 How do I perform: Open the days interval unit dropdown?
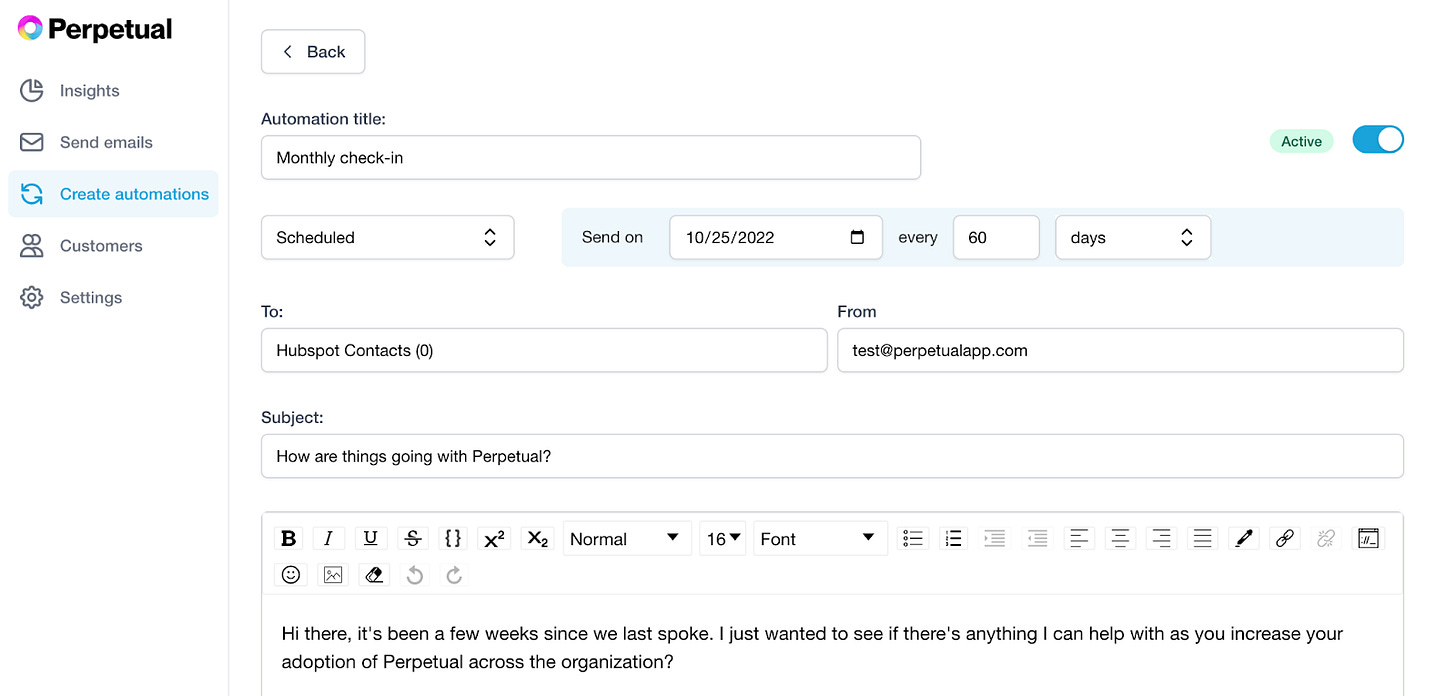[1133, 237]
